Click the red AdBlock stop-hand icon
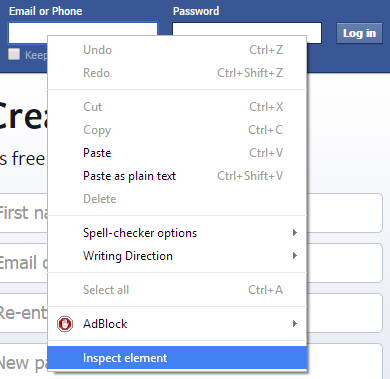Image resolution: width=390 pixels, height=379 pixels. coord(65,324)
